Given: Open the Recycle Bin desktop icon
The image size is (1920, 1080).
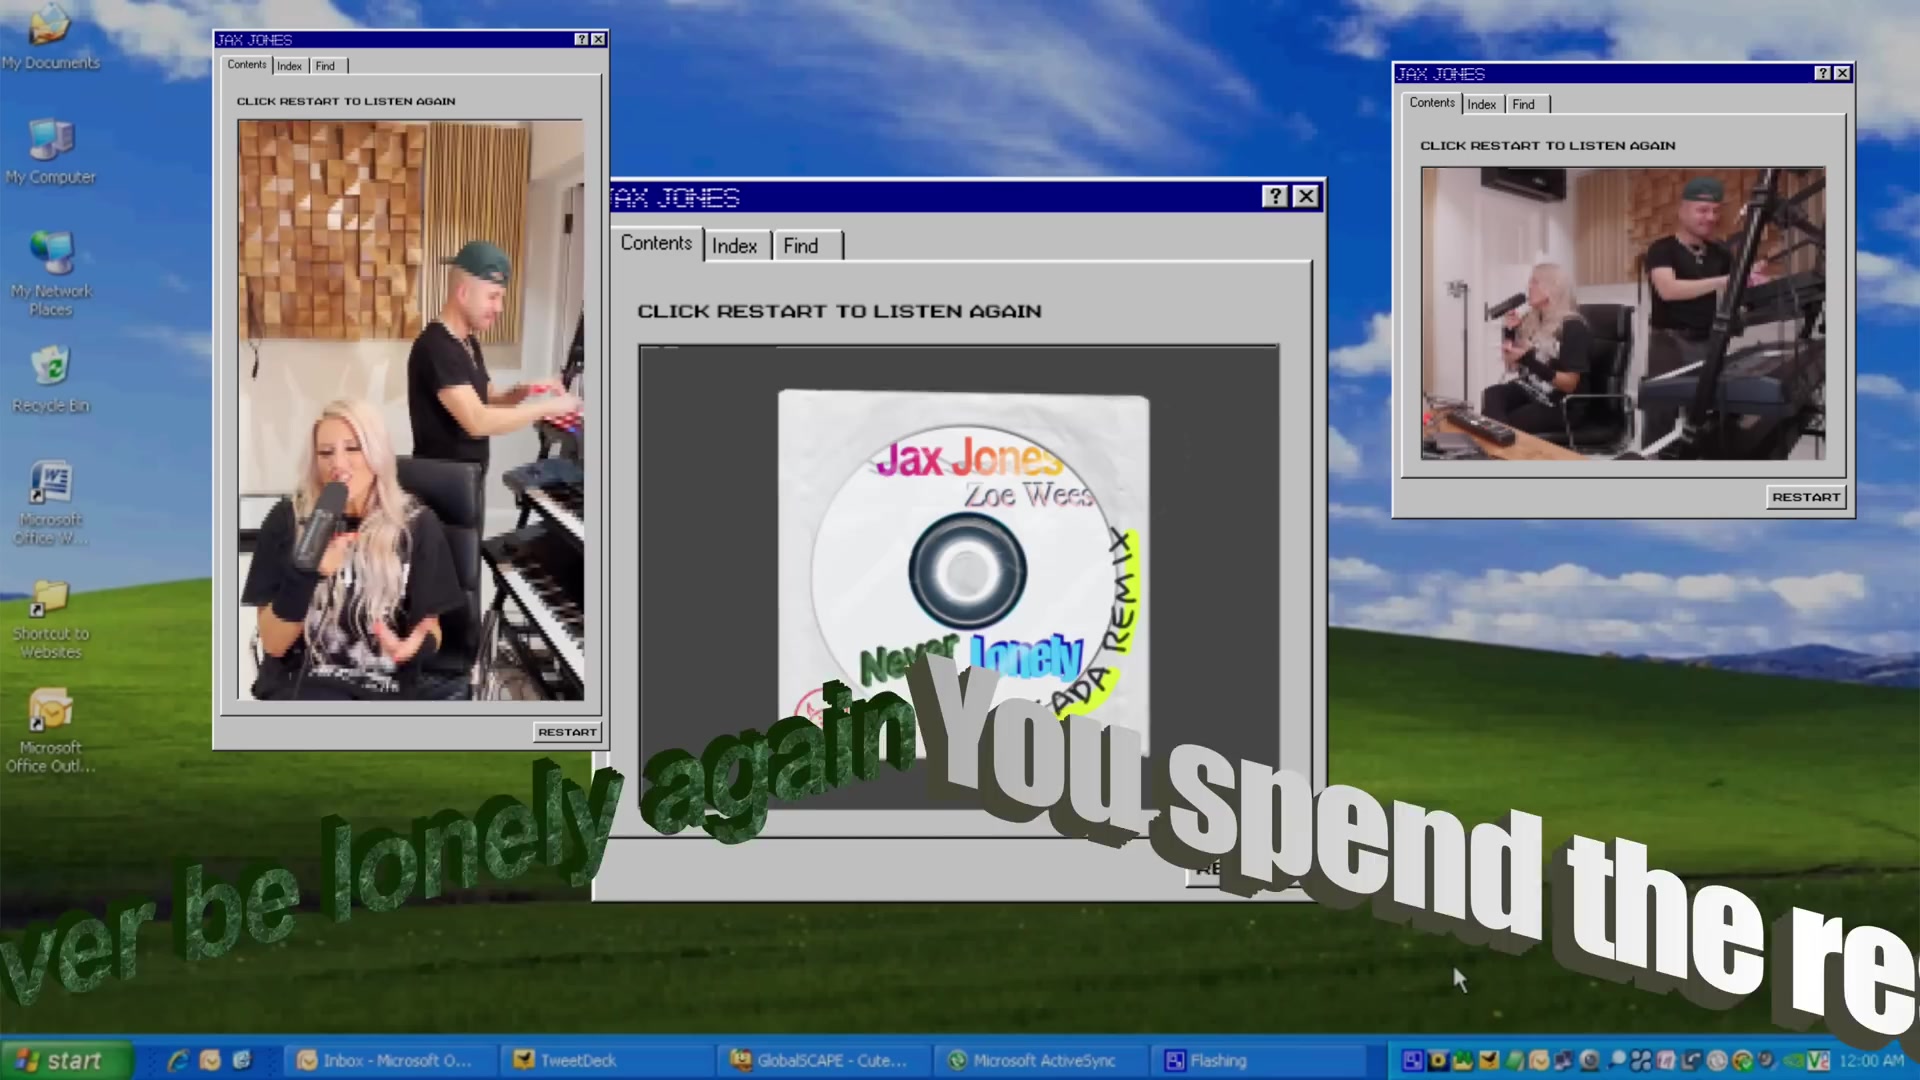Looking at the screenshot, I should 50,380.
